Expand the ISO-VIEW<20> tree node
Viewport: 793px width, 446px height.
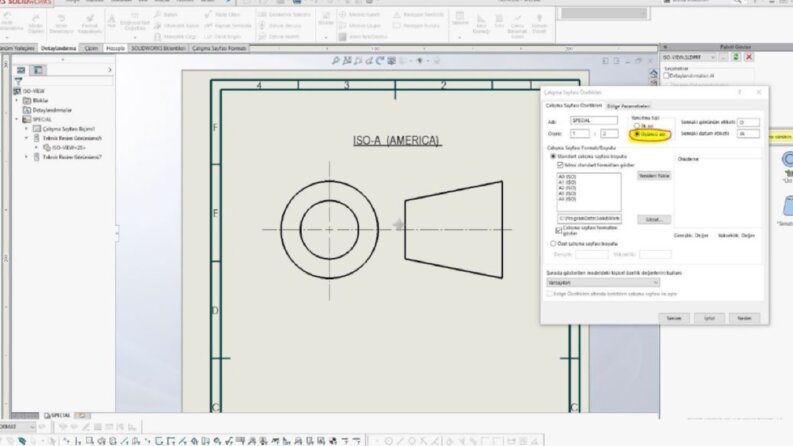tap(36, 148)
